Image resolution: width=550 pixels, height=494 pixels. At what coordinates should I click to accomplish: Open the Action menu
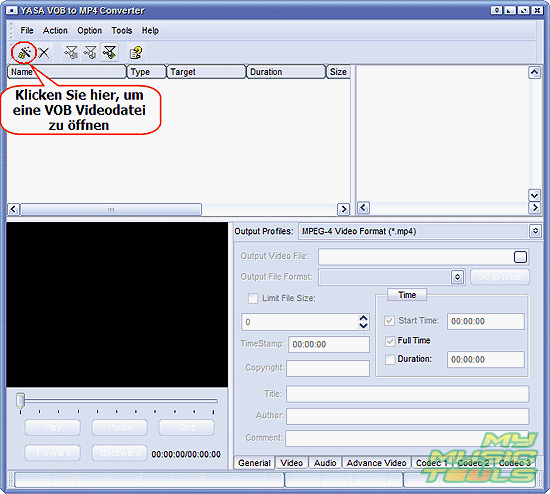coord(55,31)
